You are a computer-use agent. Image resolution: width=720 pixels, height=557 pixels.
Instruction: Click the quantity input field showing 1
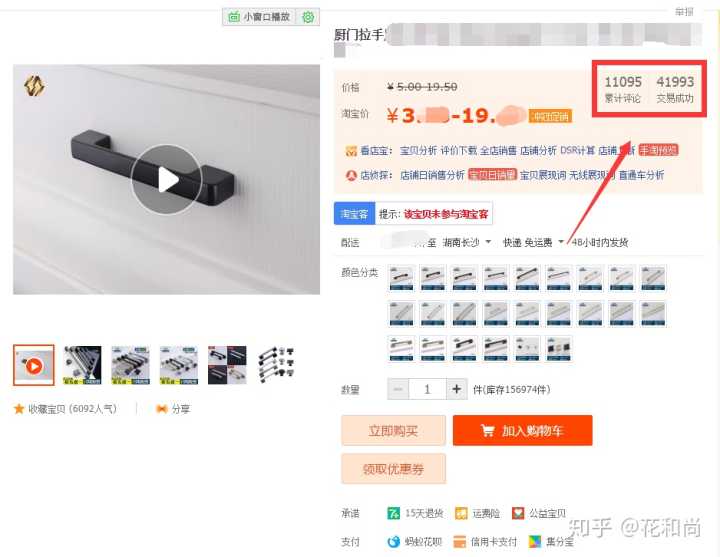(x=427, y=389)
